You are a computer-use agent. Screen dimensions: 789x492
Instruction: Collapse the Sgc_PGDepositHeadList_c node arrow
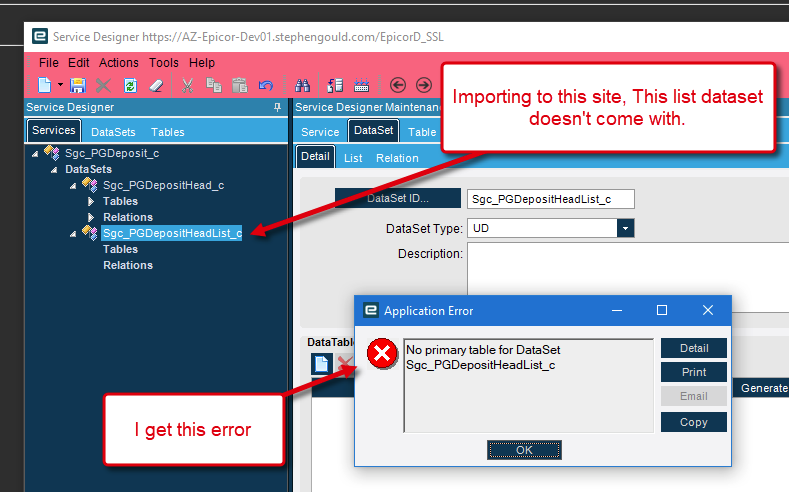[73, 233]
